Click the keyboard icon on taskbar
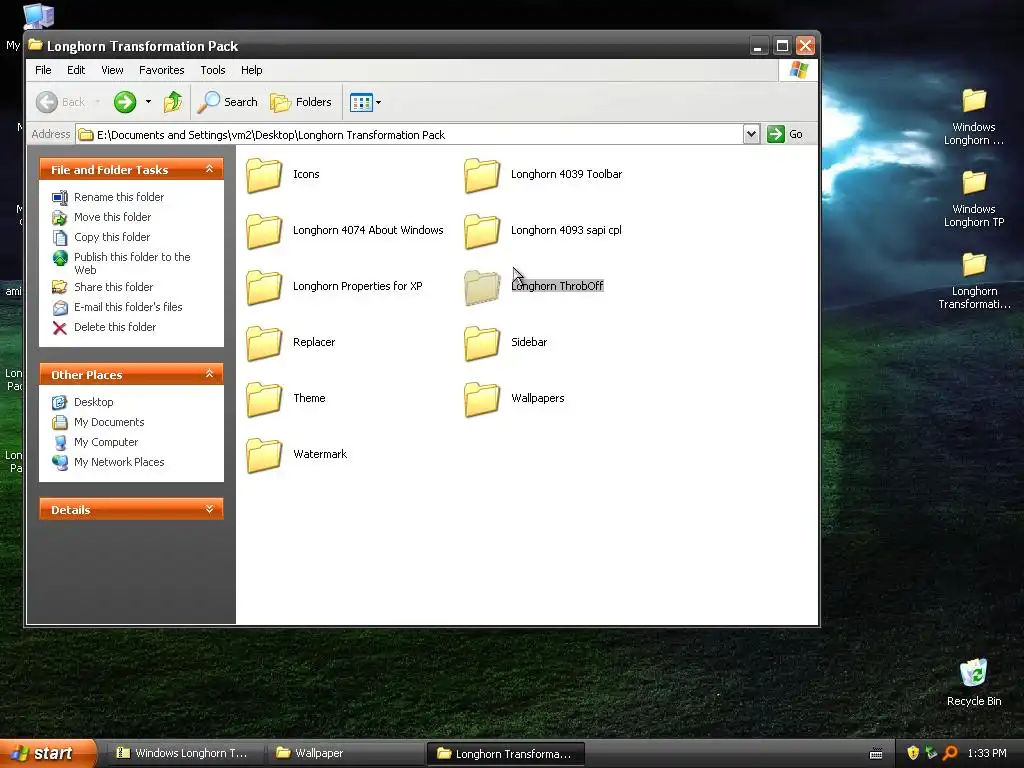The image size is (1024, 768). coord(876,754)
